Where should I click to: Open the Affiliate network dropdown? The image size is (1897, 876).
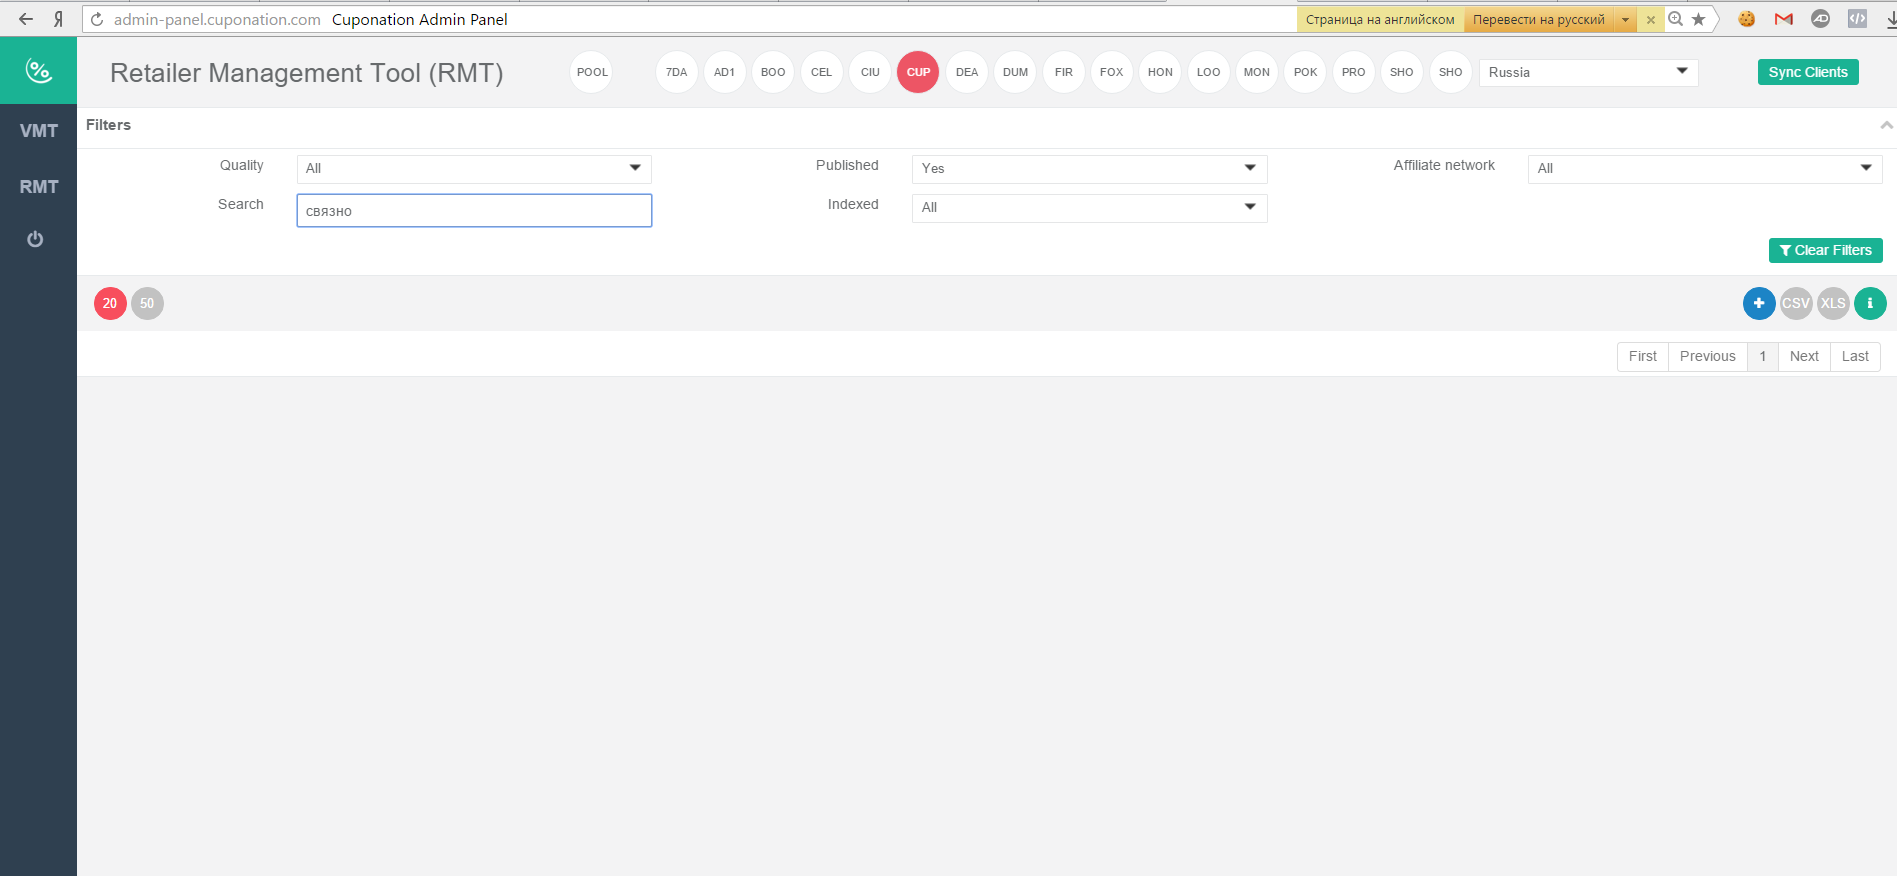click(1704, 168)
